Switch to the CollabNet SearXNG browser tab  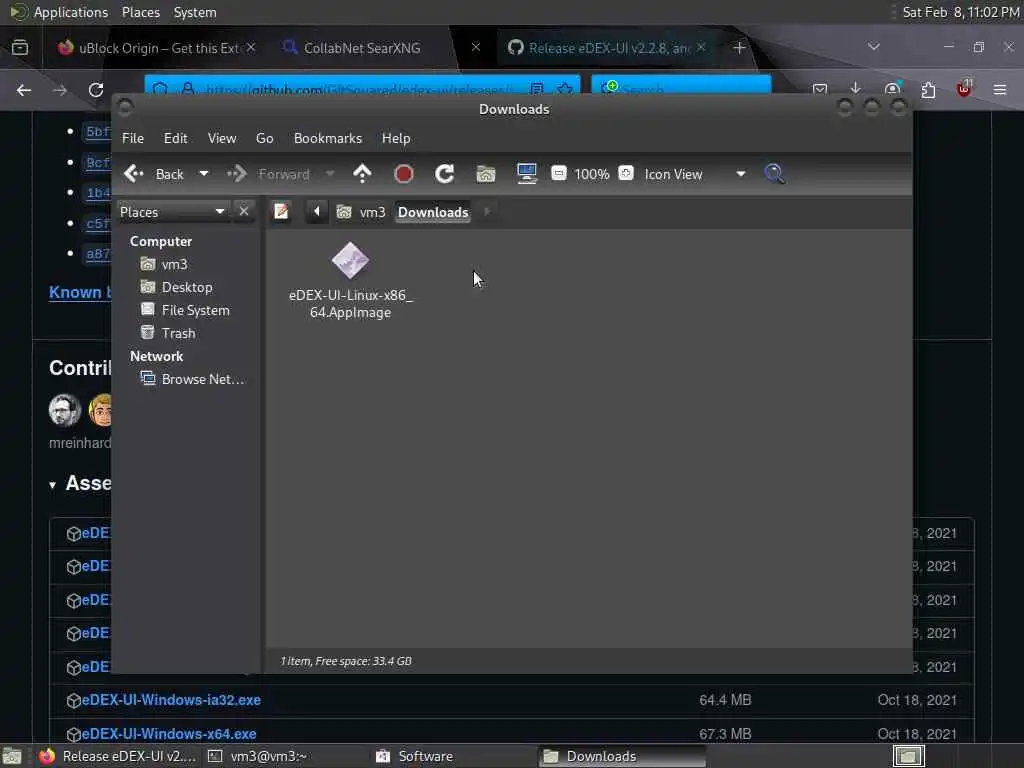362,48
